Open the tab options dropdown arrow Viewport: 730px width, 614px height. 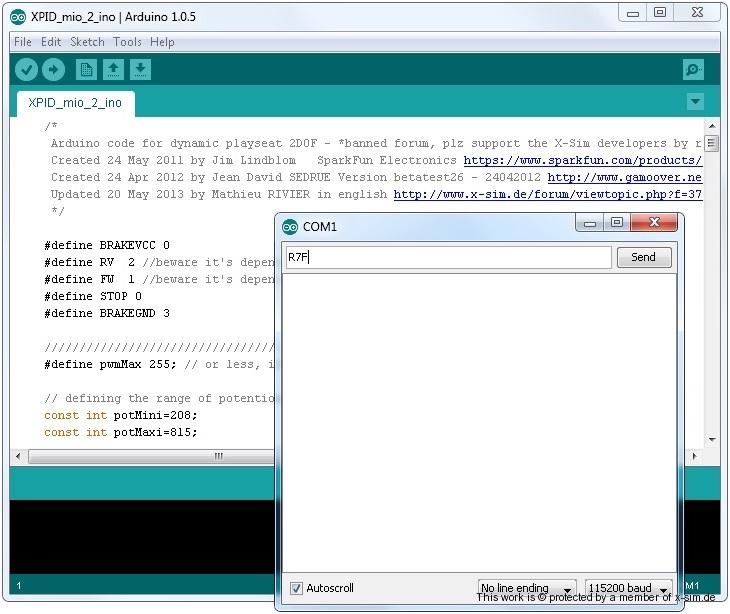[x=695, y=102]
